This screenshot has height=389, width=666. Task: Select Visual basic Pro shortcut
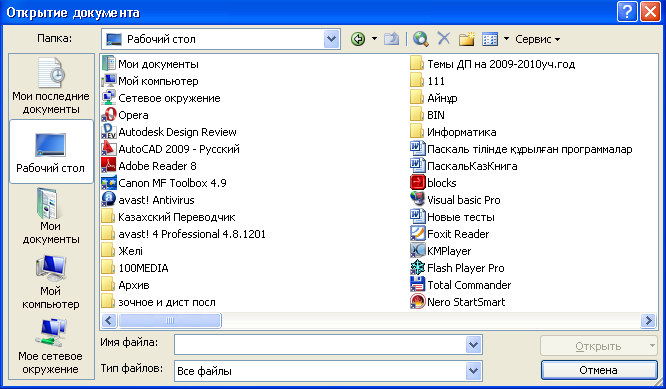coord(455,200)
